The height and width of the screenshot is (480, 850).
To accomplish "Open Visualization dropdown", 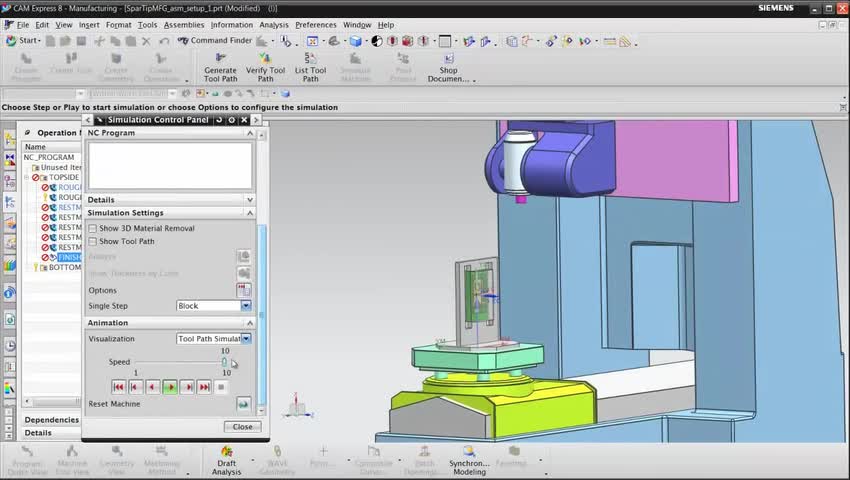I will tap(246, 338).
